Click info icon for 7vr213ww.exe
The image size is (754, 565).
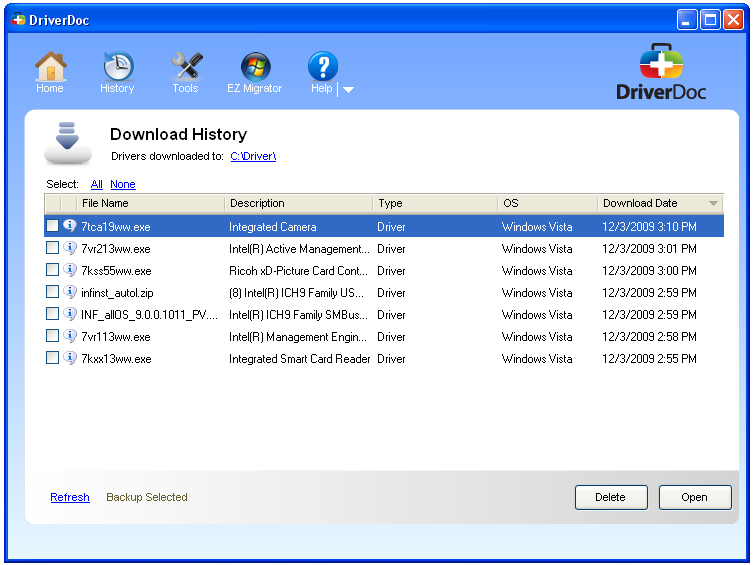(x=70, y=248)
